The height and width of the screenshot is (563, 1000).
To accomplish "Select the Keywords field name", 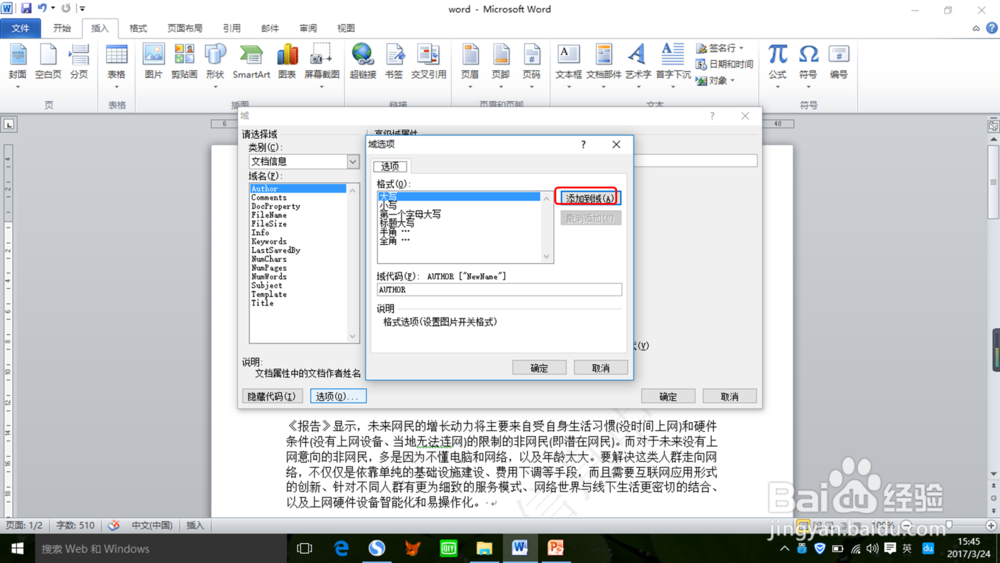I will pyautogui.click(x=269, y=242).
